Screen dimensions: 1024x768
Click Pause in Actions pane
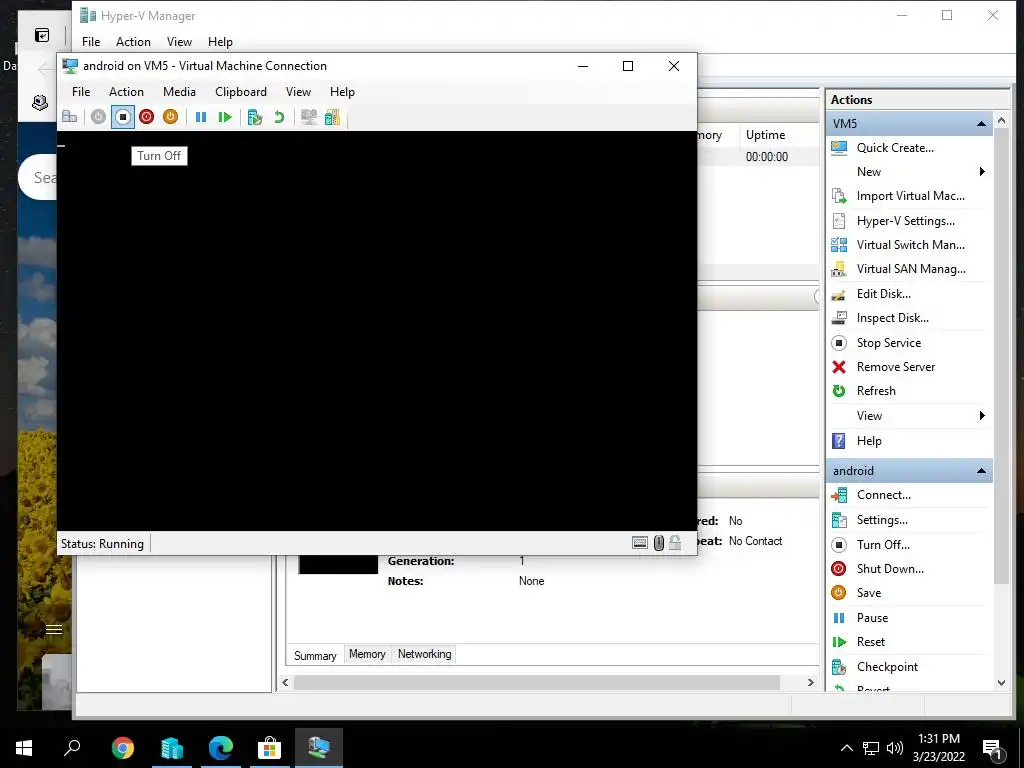[872, 618]
